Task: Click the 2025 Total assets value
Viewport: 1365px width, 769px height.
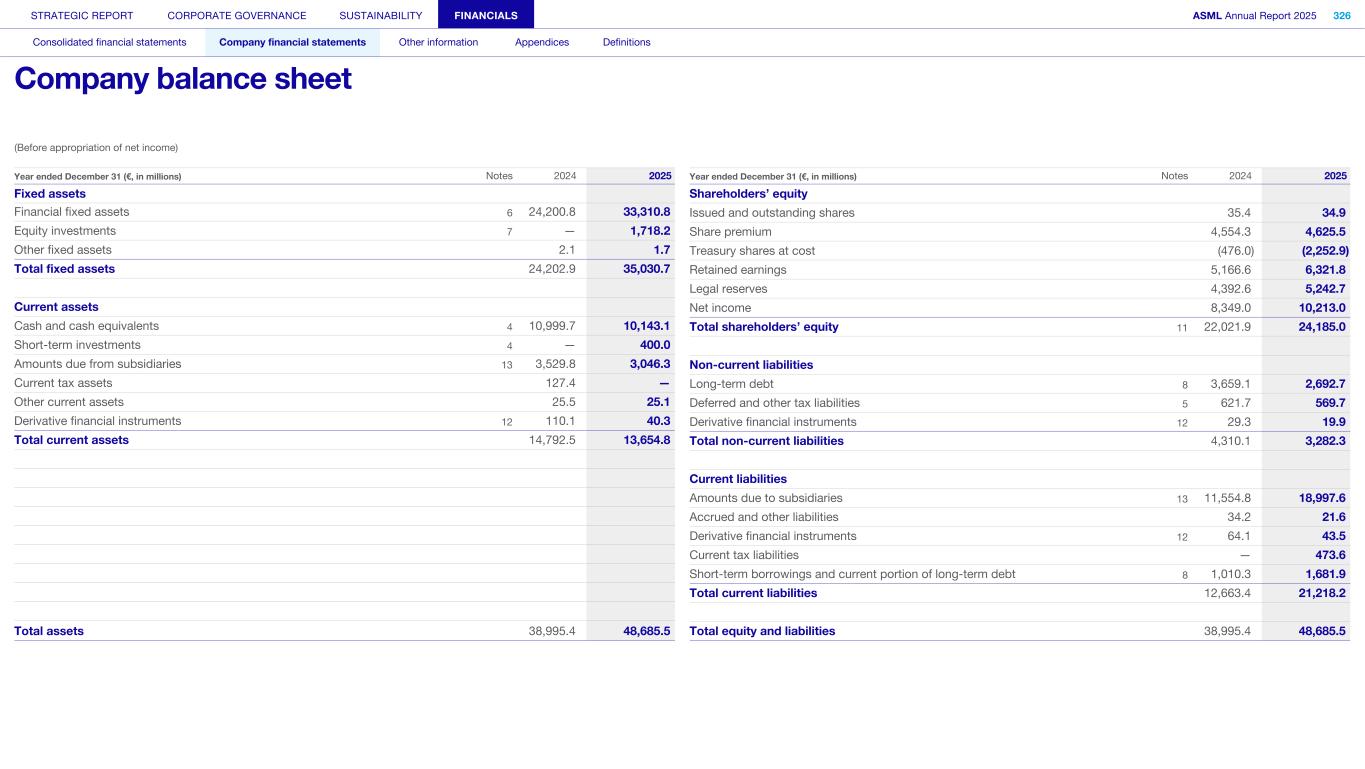Action: pos(647,631)
